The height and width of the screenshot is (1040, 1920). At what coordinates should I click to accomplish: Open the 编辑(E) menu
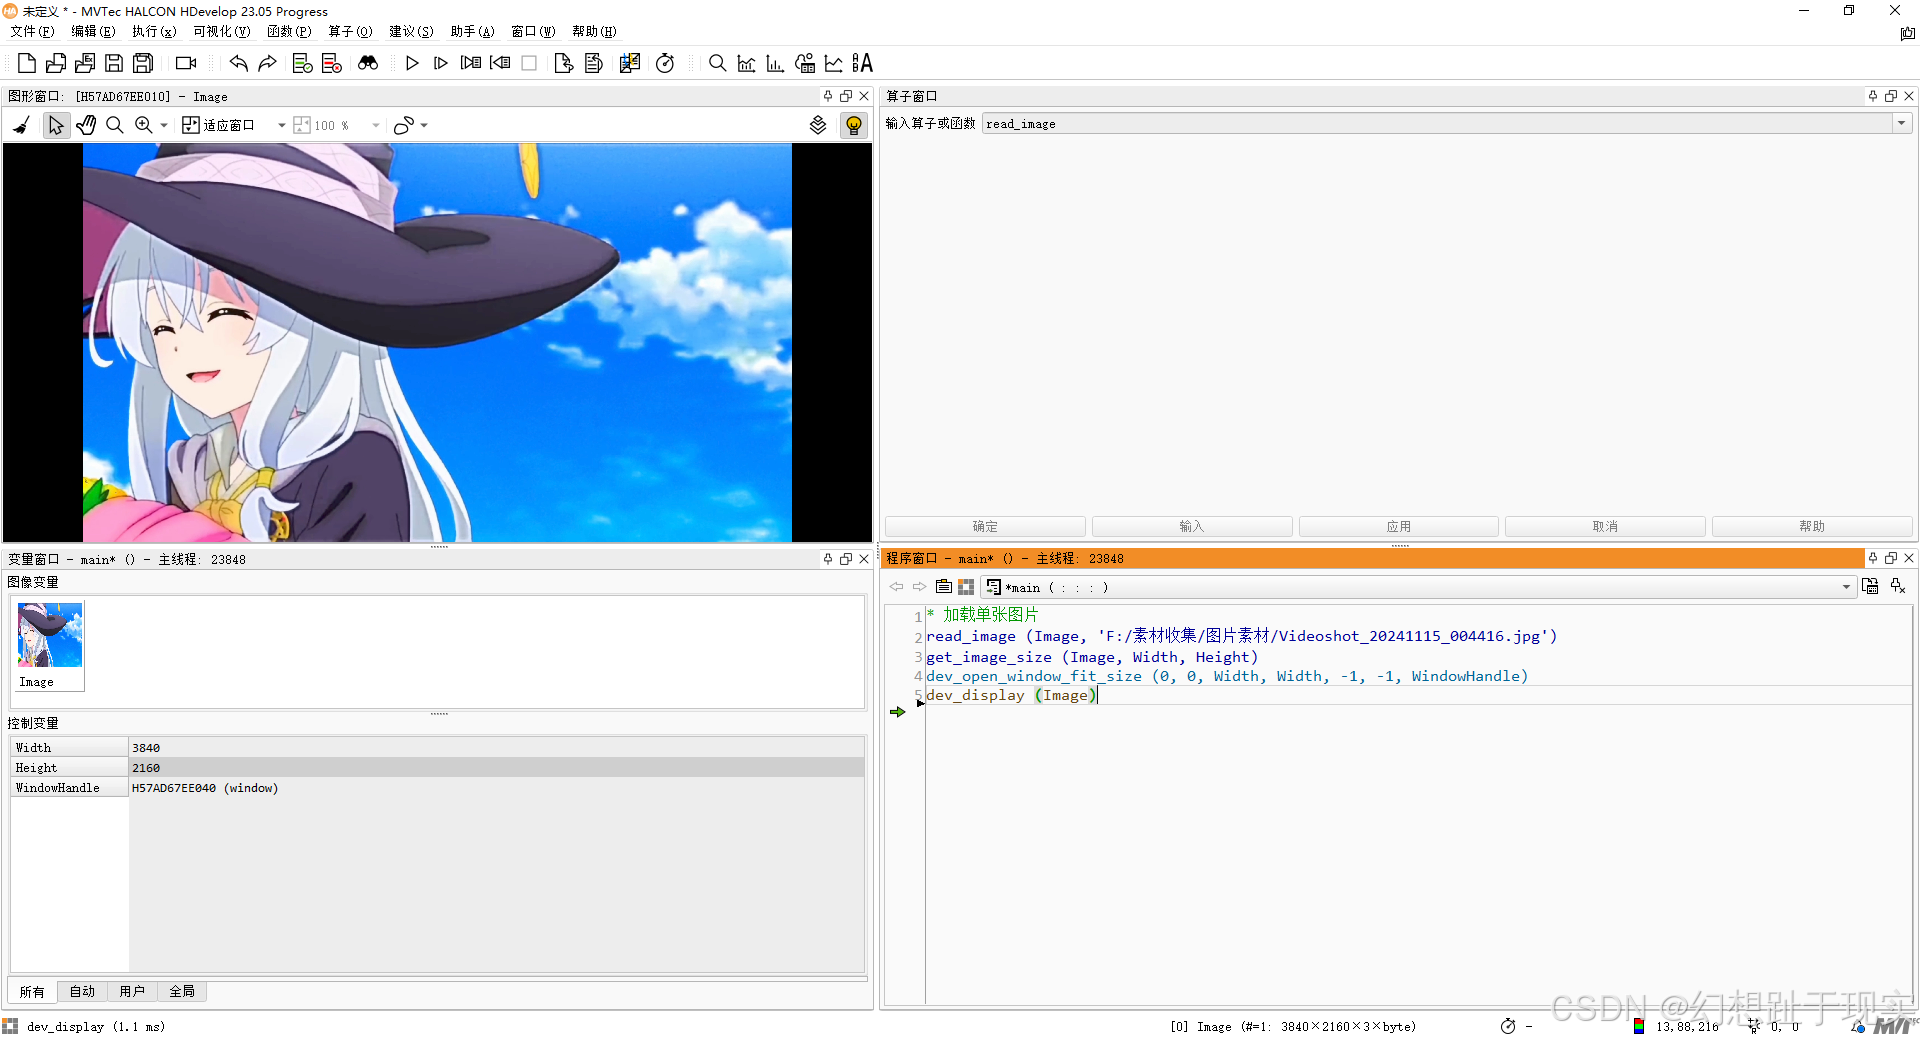93,32
